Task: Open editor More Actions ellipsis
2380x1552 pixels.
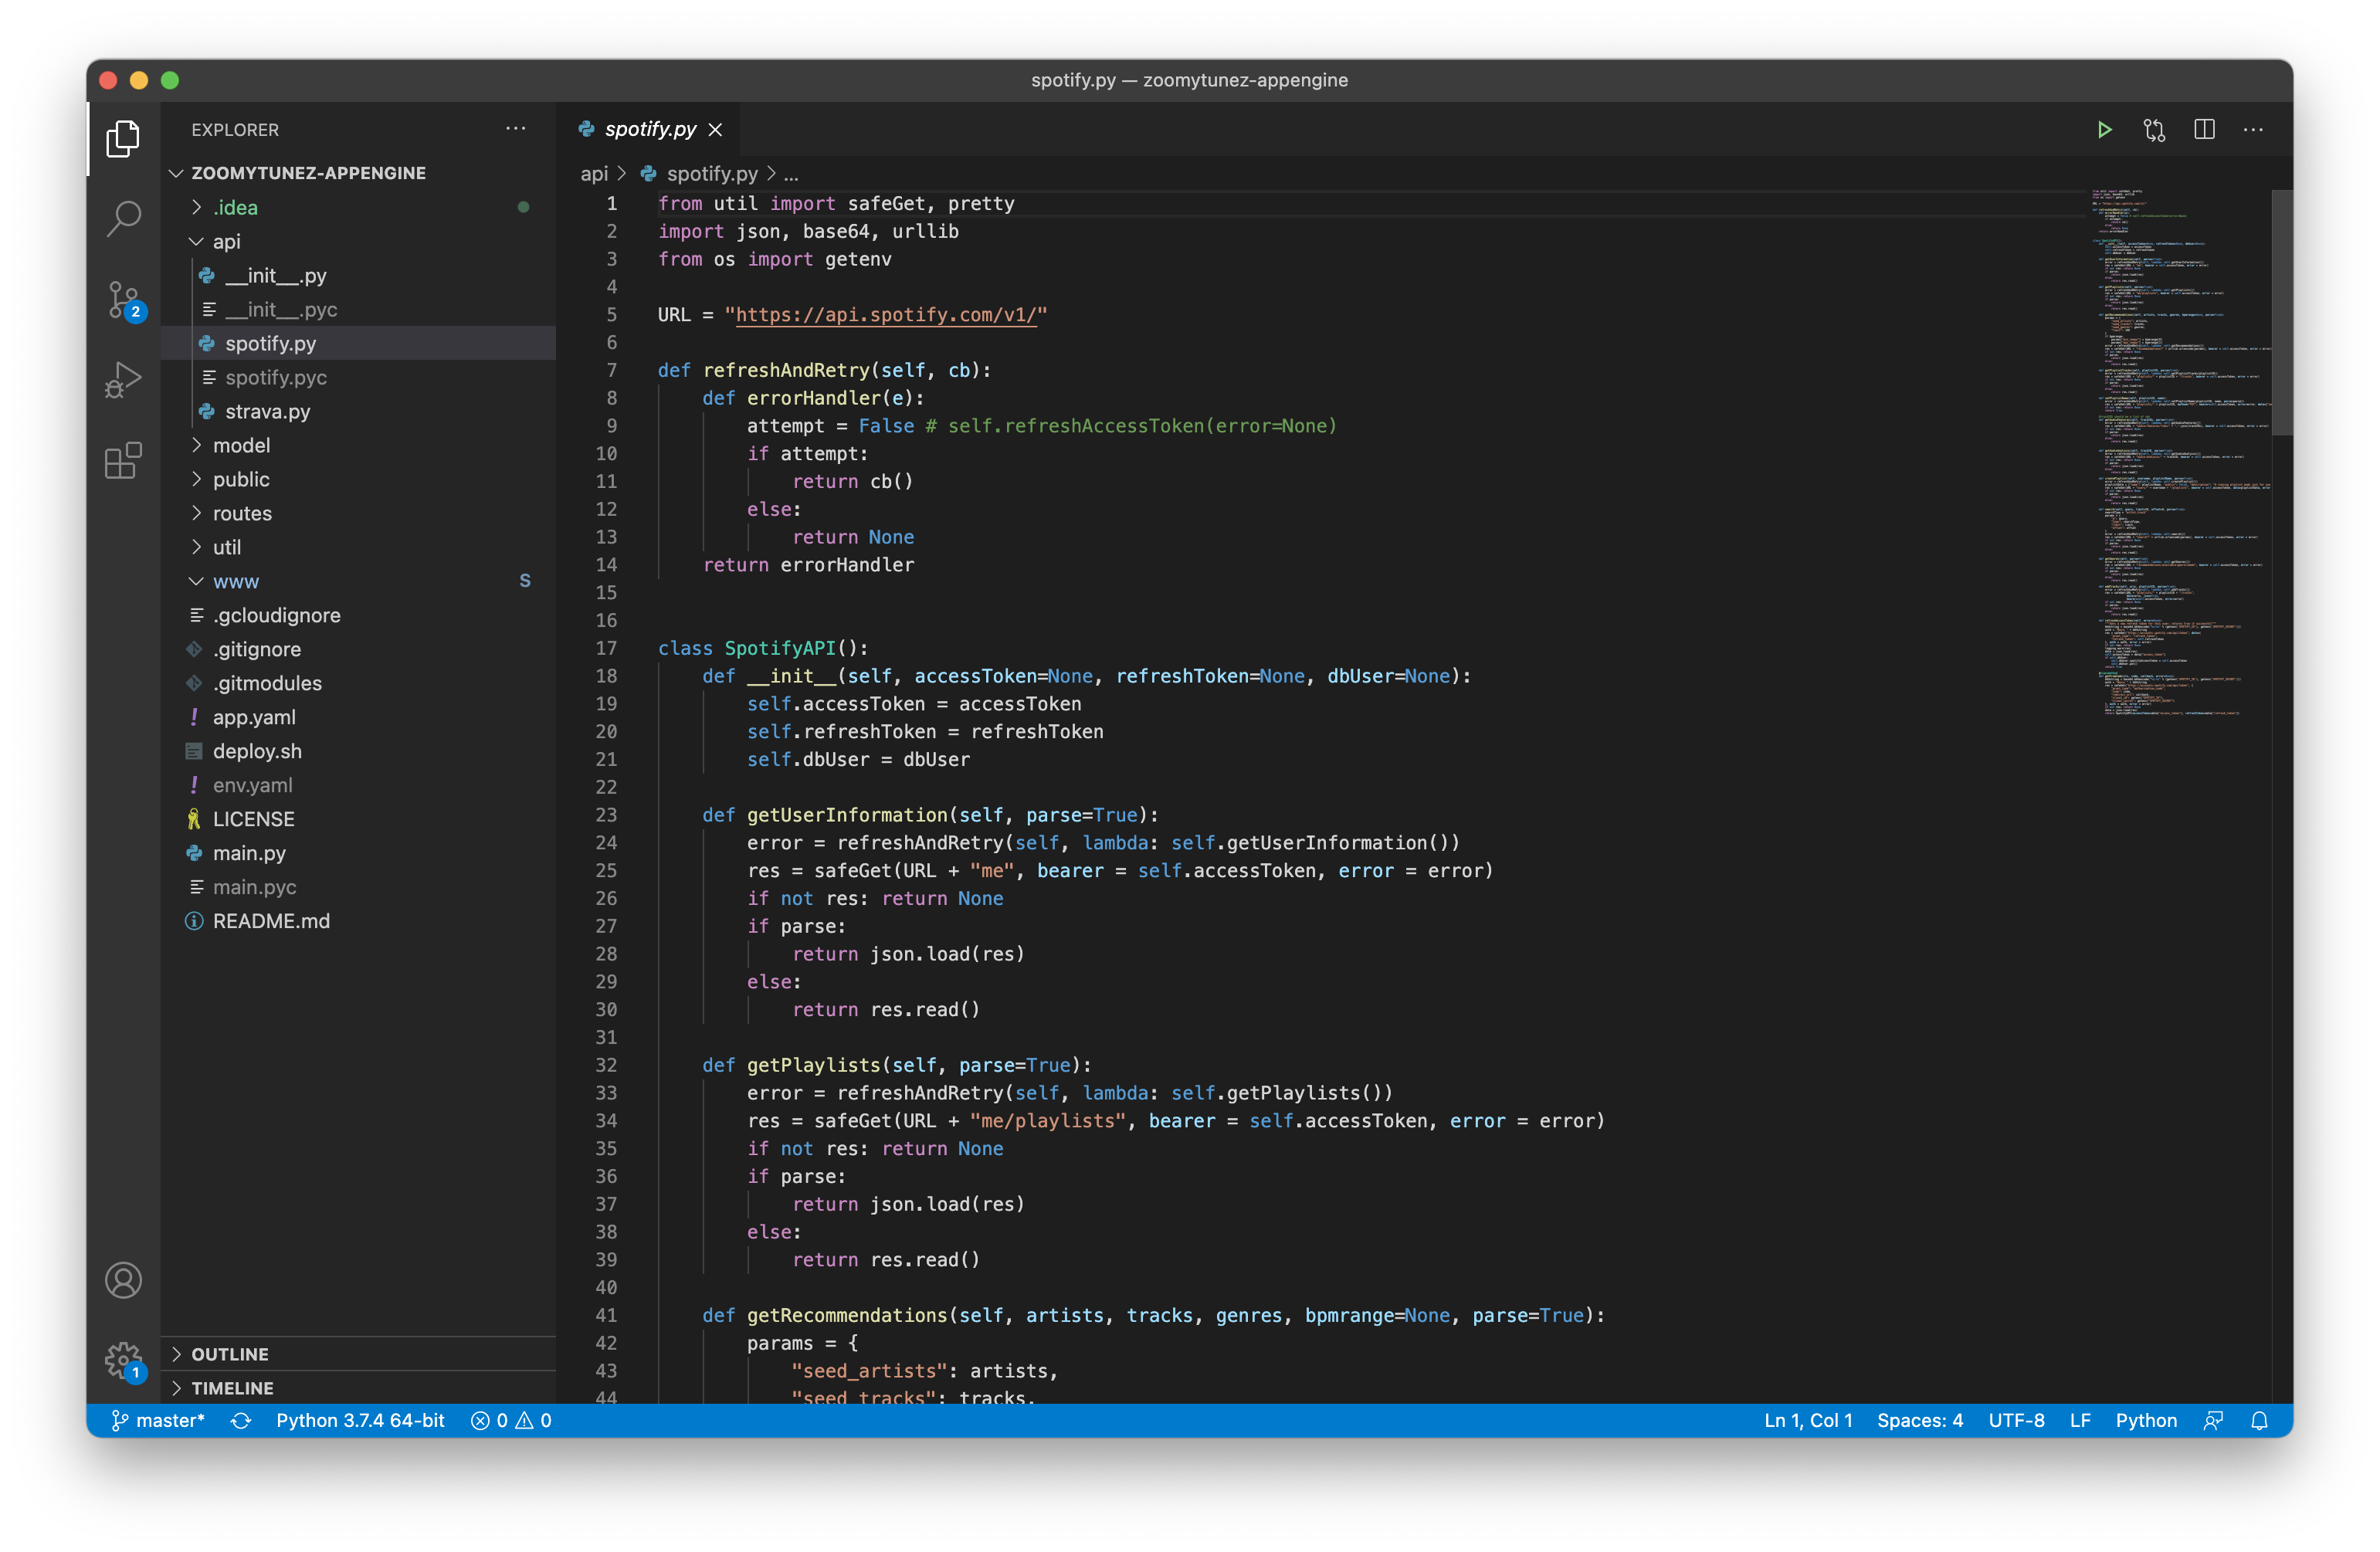Action: [2253, 130]
